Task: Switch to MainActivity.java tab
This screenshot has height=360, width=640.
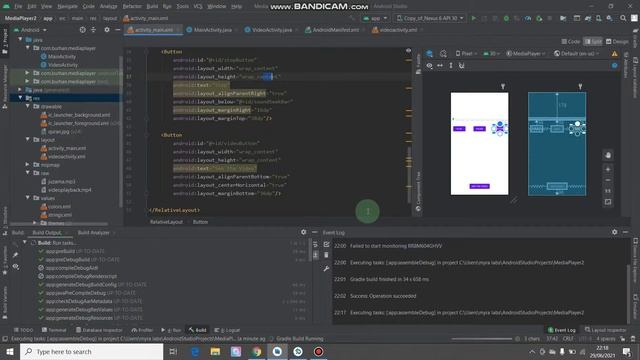Action: [209, 30]
